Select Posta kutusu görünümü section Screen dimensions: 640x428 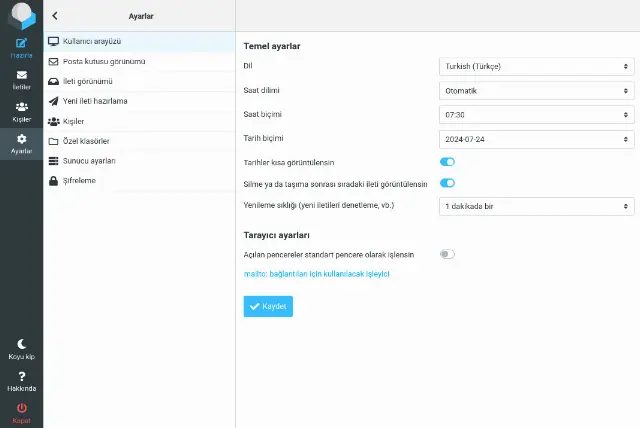(x=139, y=62)
